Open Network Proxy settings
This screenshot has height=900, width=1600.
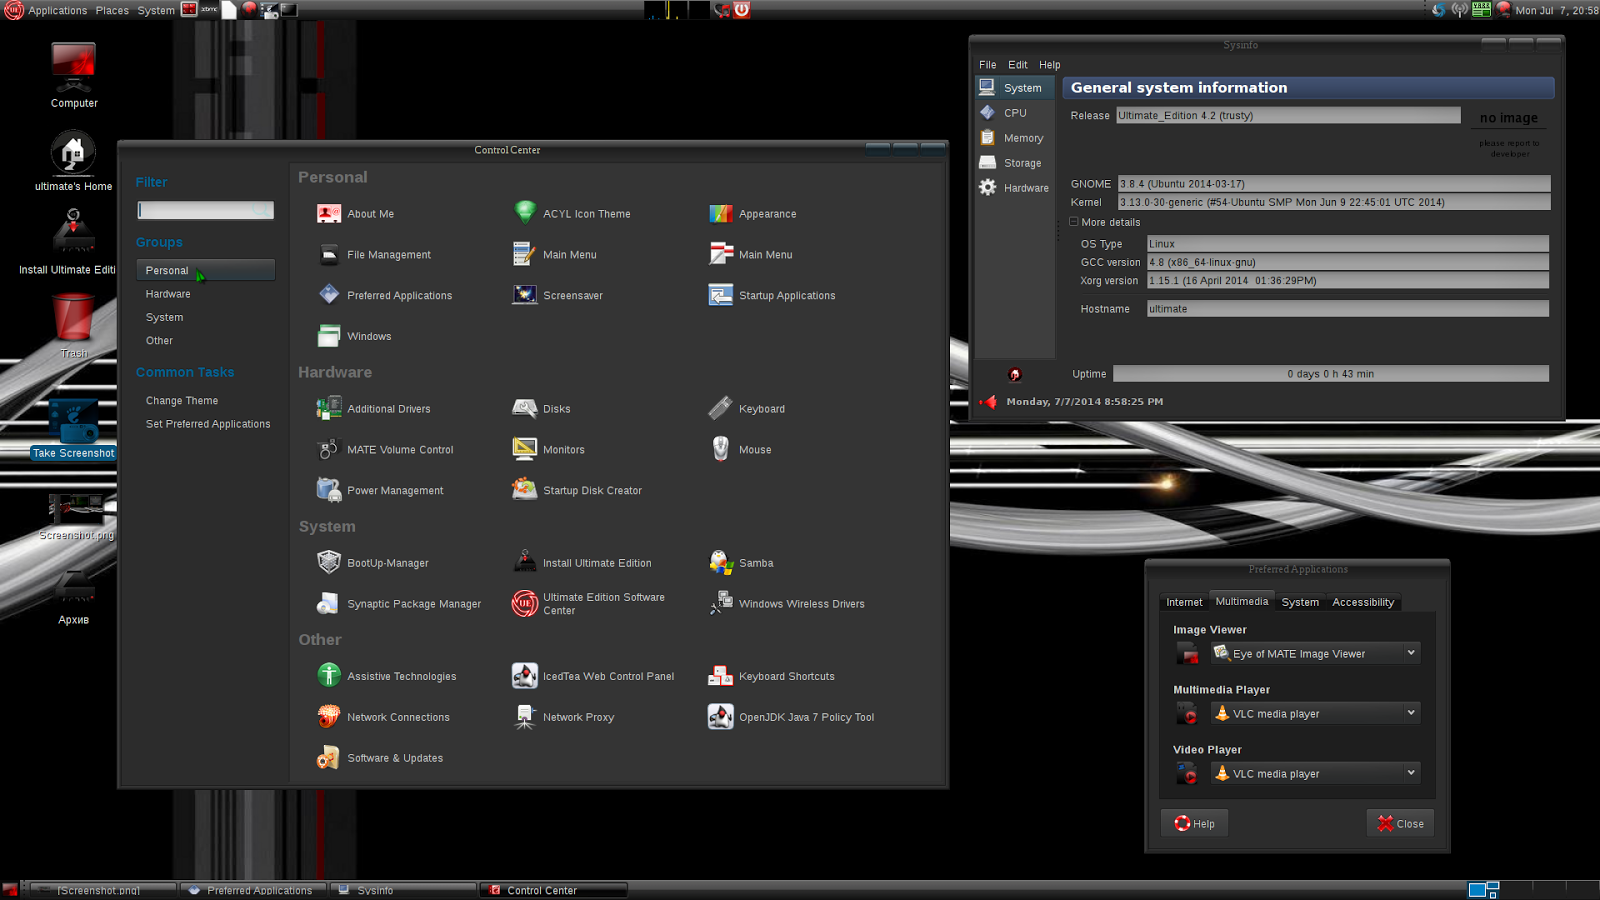pos(564,718)
